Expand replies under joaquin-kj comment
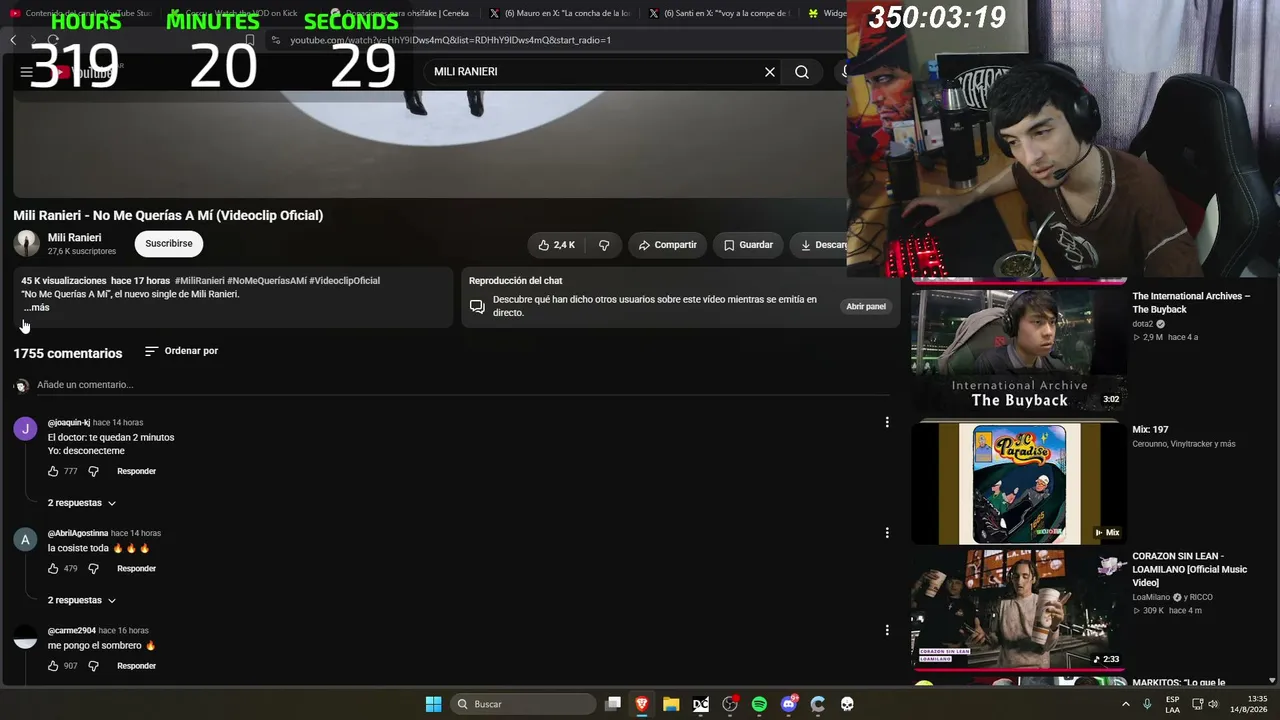 (82, 503)
